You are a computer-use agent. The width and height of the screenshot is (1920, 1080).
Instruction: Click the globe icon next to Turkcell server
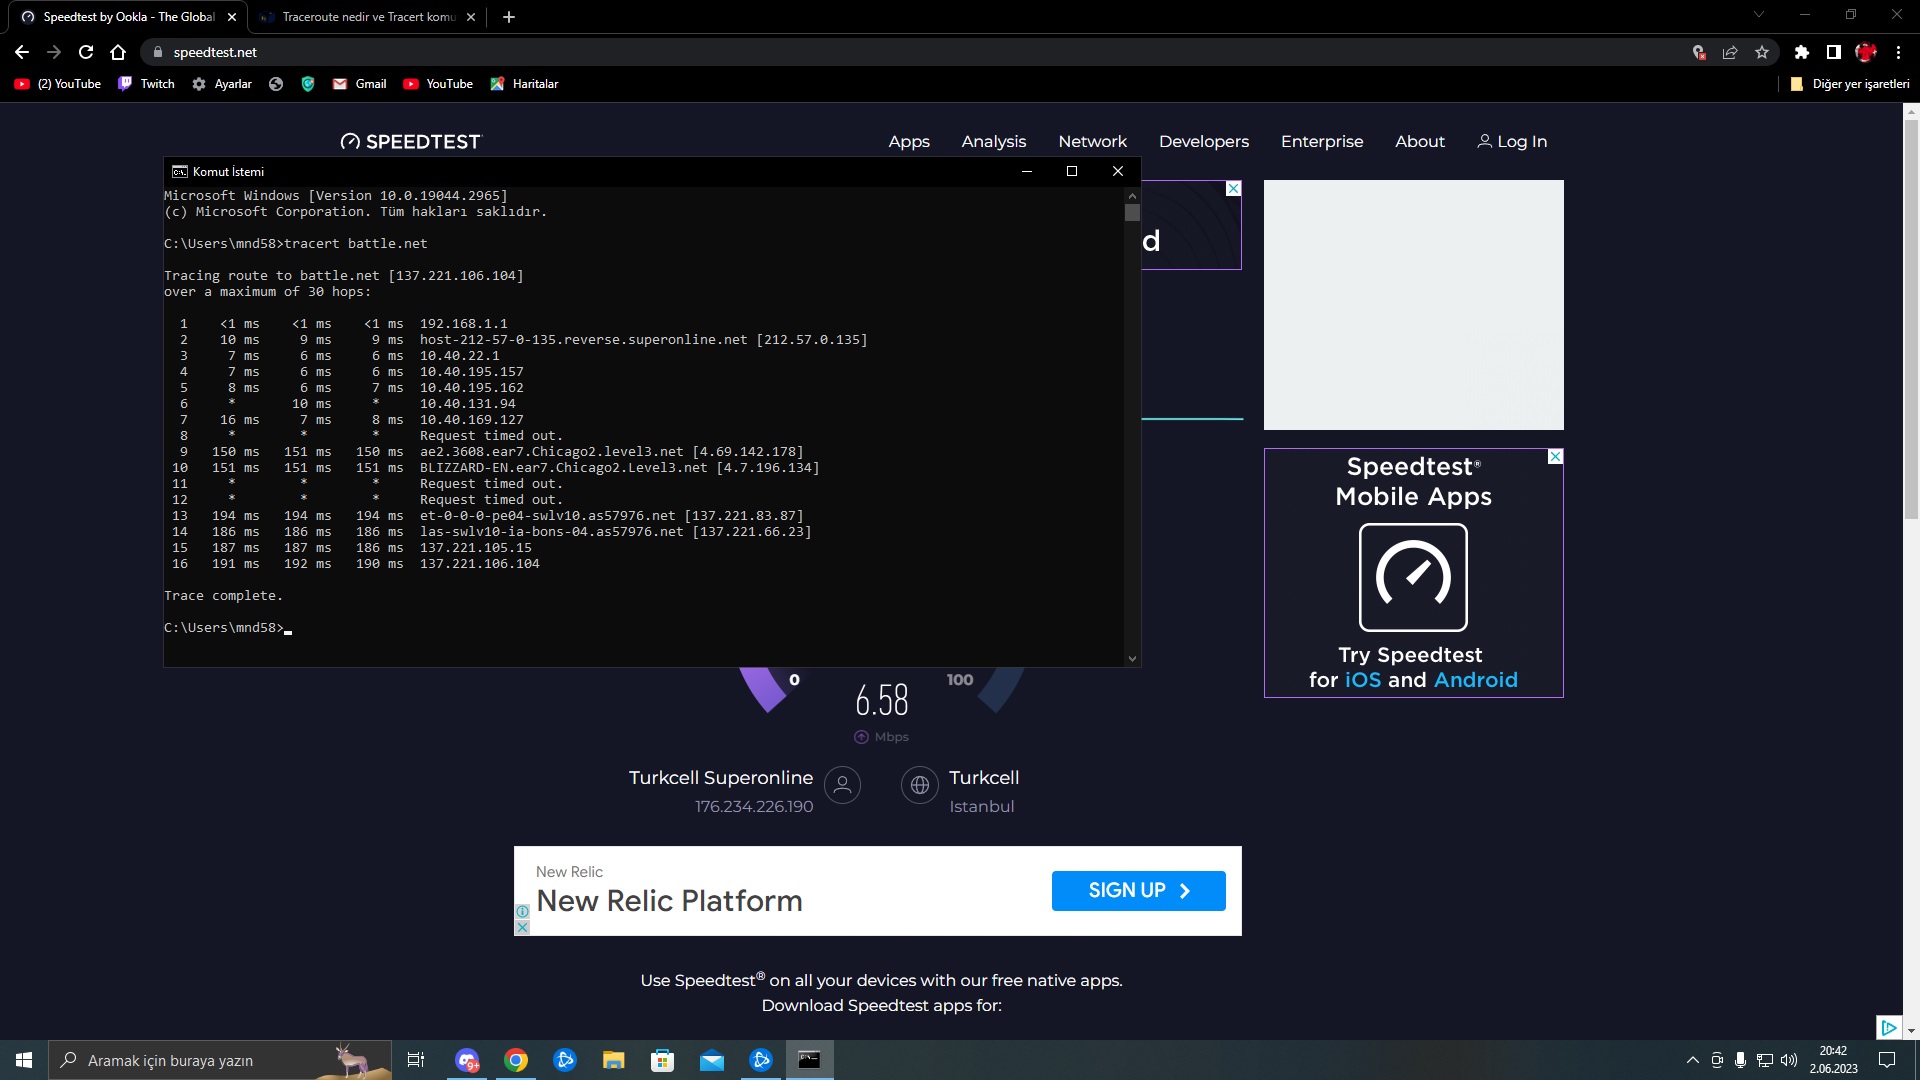[919, 785]
